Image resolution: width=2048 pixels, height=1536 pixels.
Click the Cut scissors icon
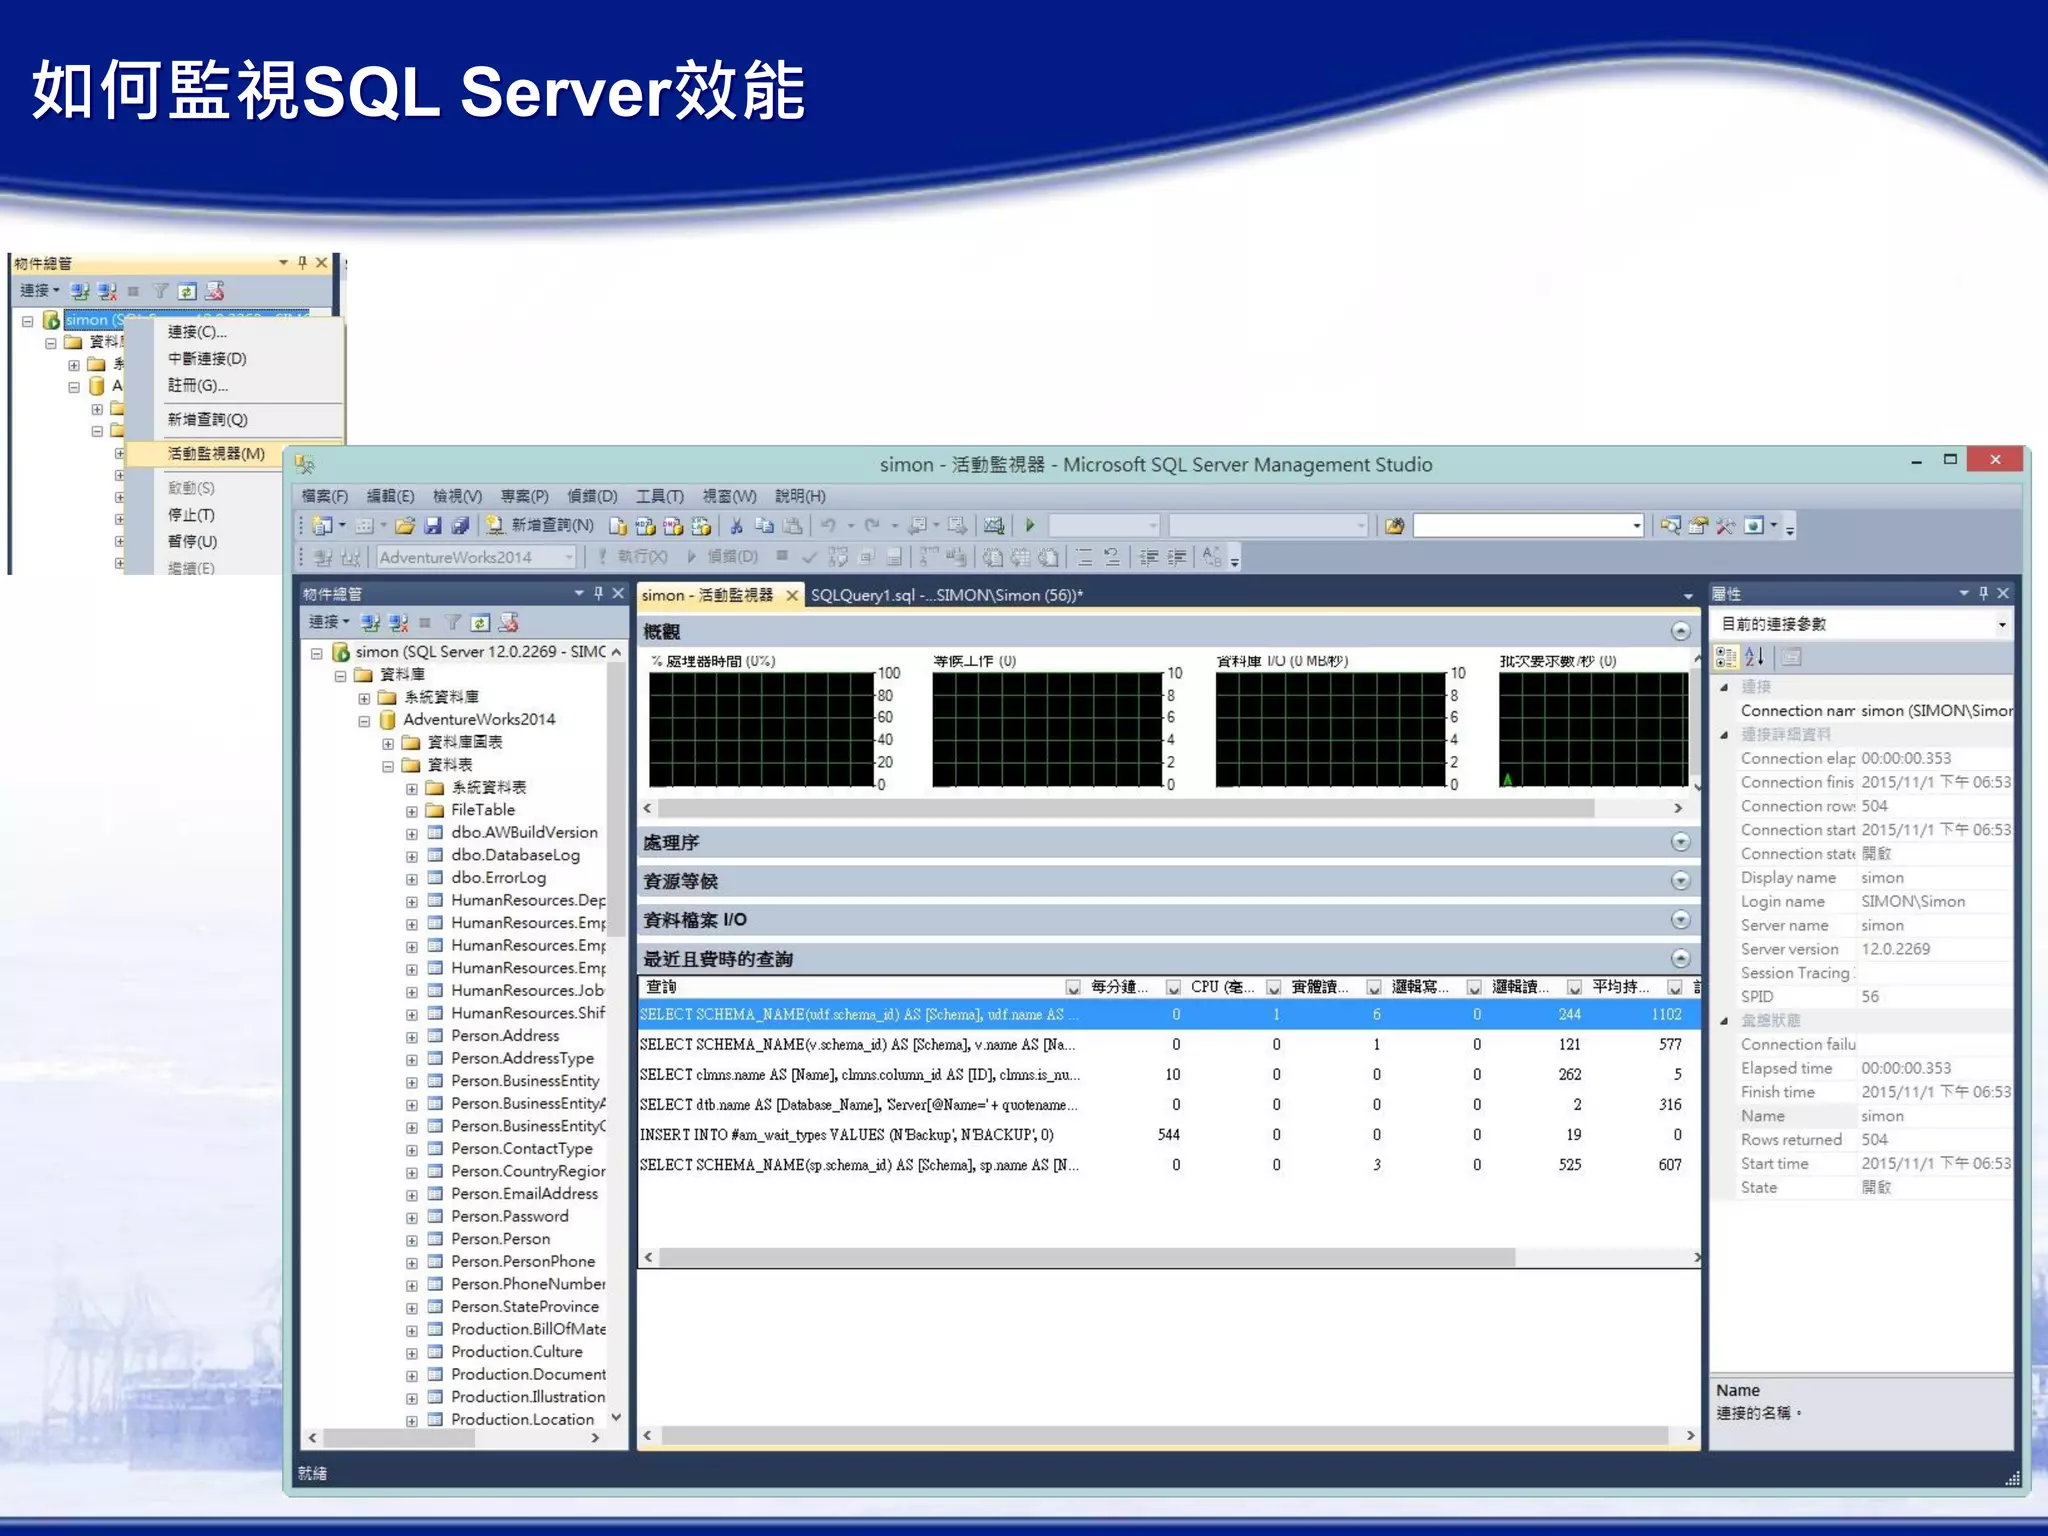(737, 525)
